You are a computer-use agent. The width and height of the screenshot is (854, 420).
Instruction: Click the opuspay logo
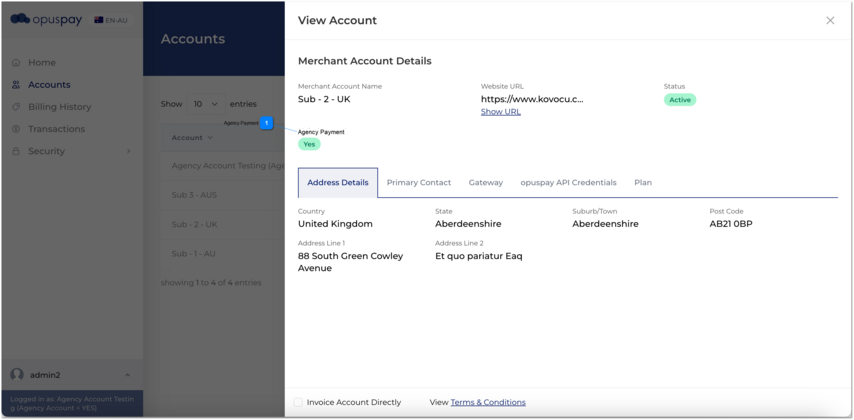46,19
